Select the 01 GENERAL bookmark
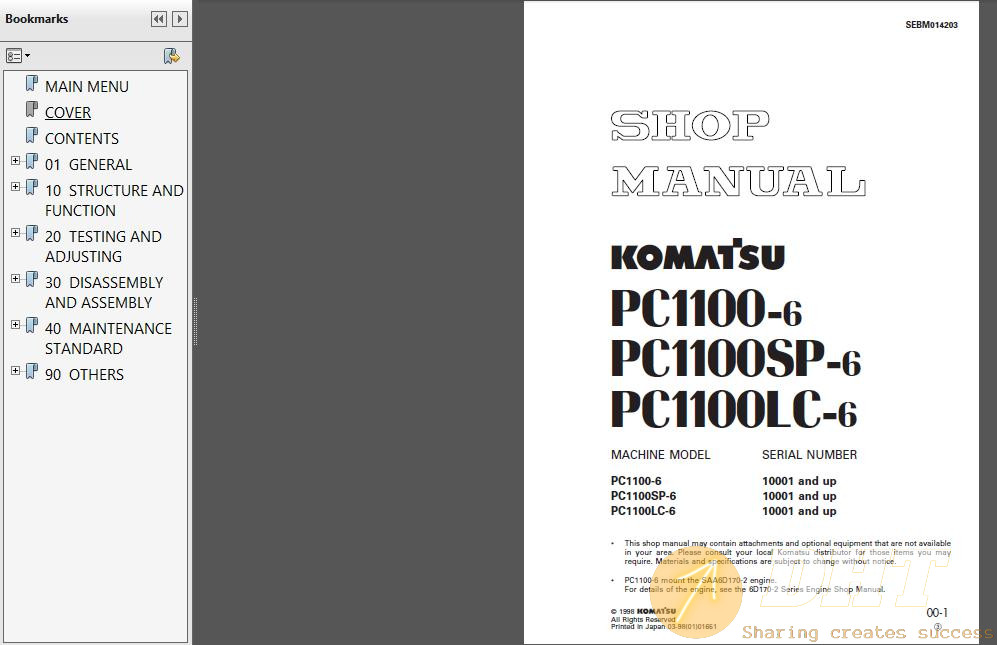Screen dimensions: 997x645 pyautogui.click(x=88, y=165)
